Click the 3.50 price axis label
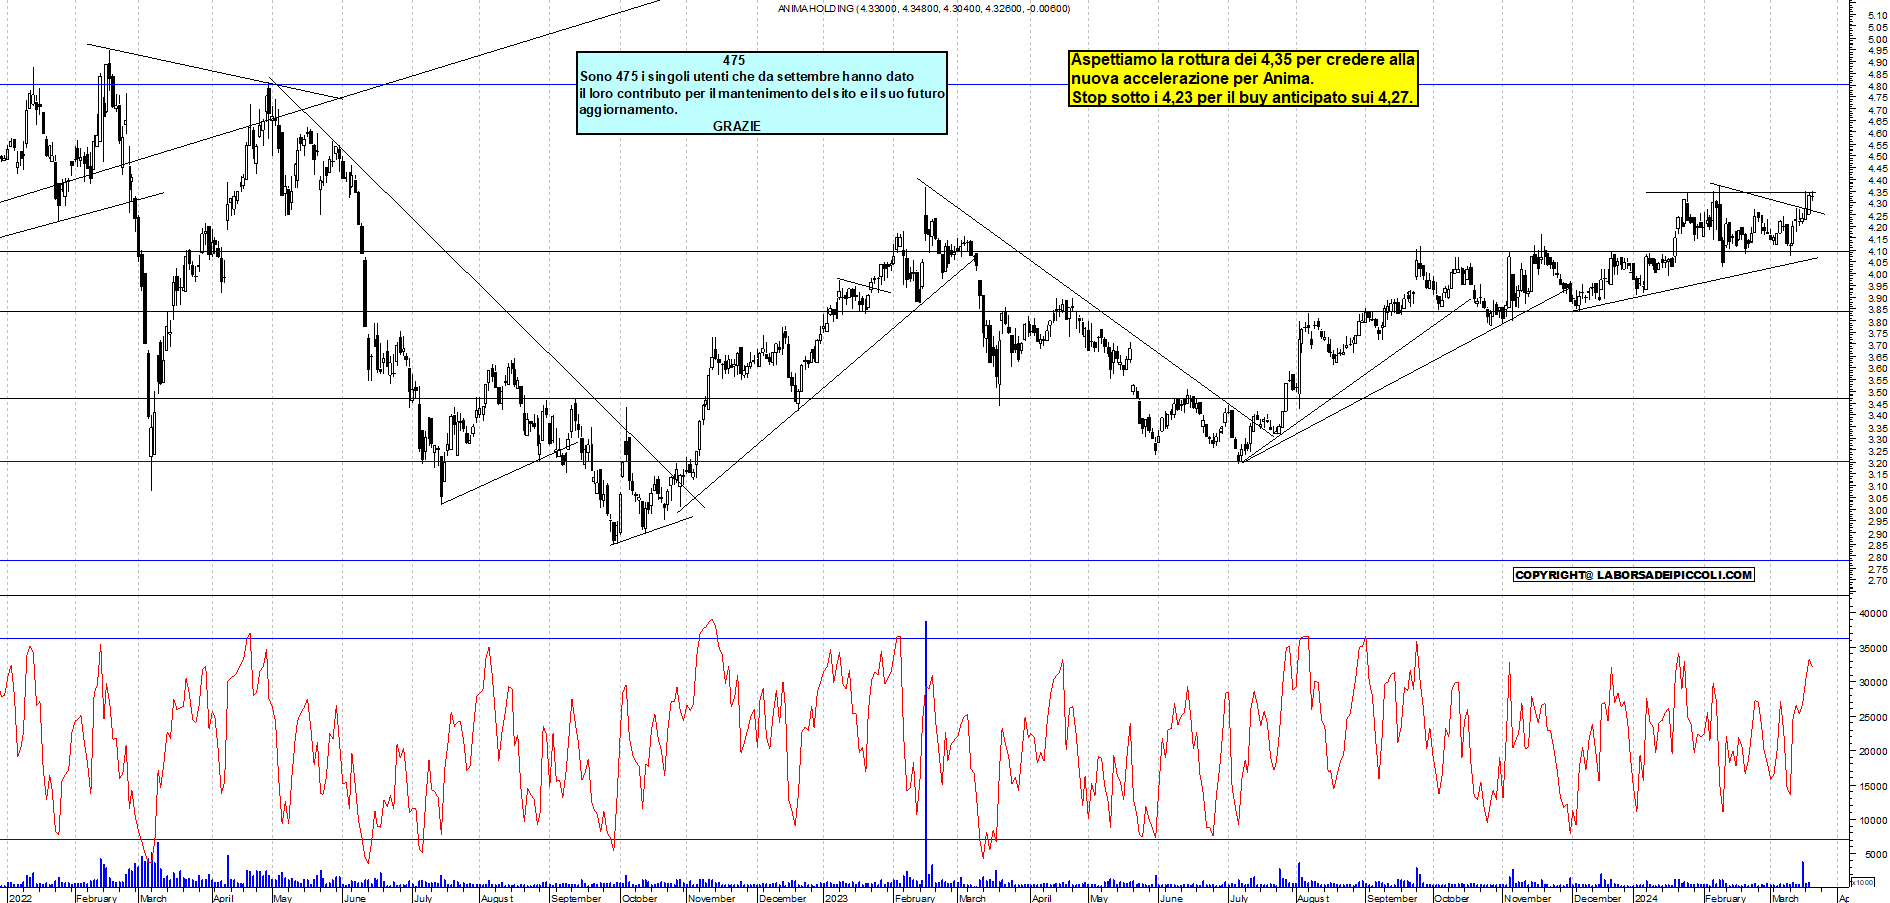 pyautogui.click(x=1877, y=393)
